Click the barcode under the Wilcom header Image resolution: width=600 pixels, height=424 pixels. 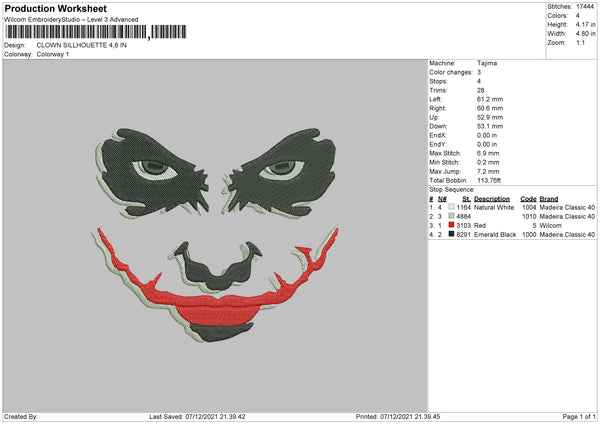[96, 32]
